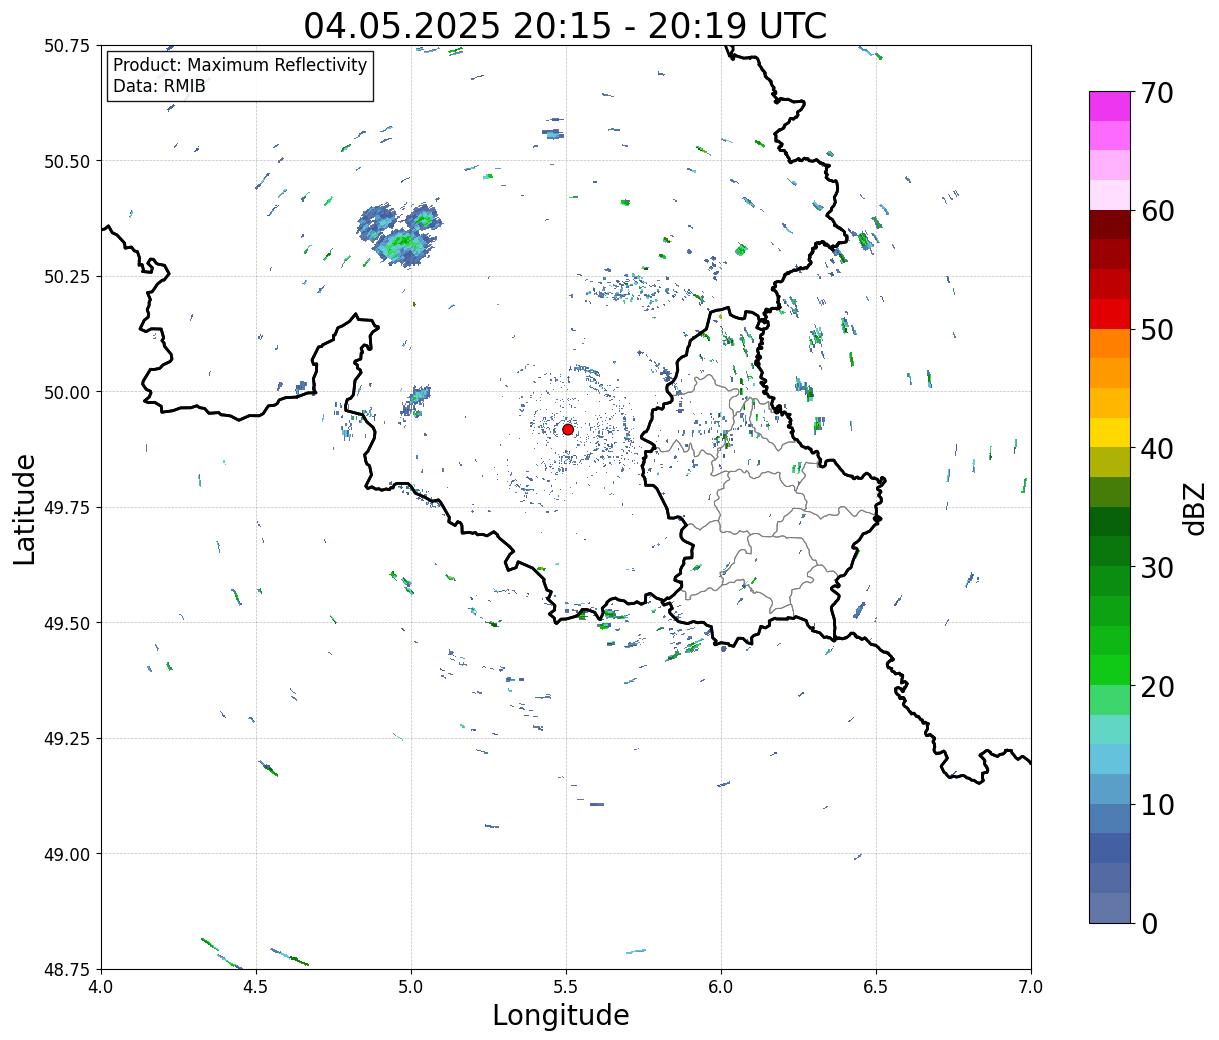This screenshot has height=1040, width=1219.
Task: Click the latitude tick label 50.75
Action: (67, 46)
